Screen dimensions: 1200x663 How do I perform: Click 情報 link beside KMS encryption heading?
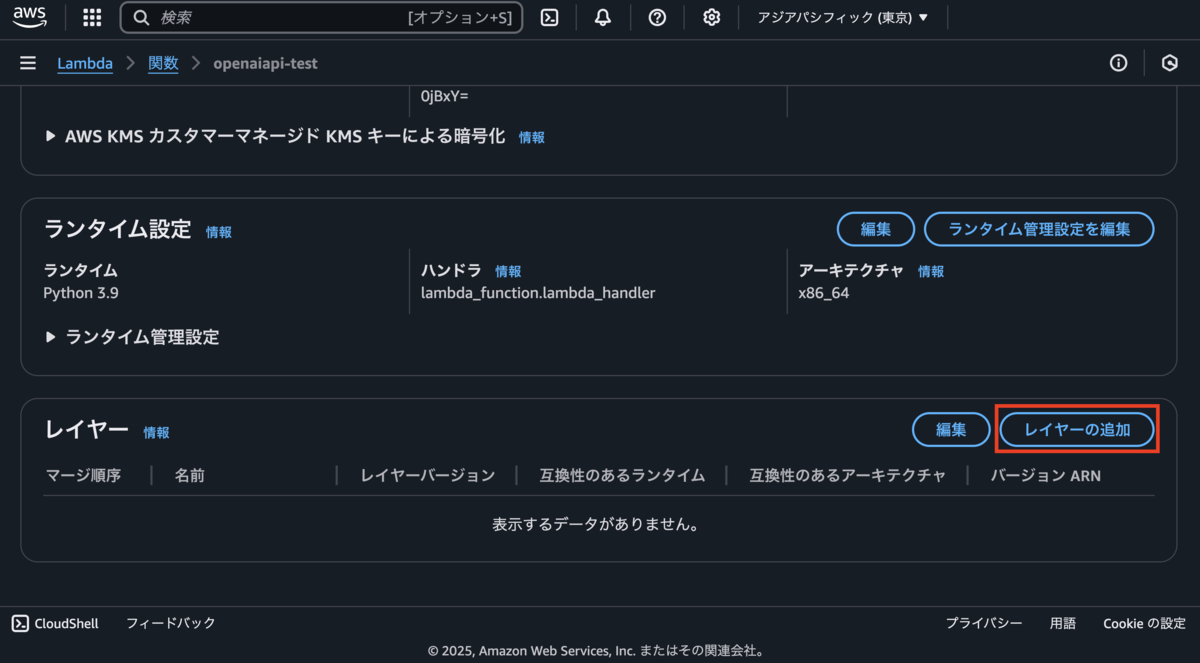point(532,138)
